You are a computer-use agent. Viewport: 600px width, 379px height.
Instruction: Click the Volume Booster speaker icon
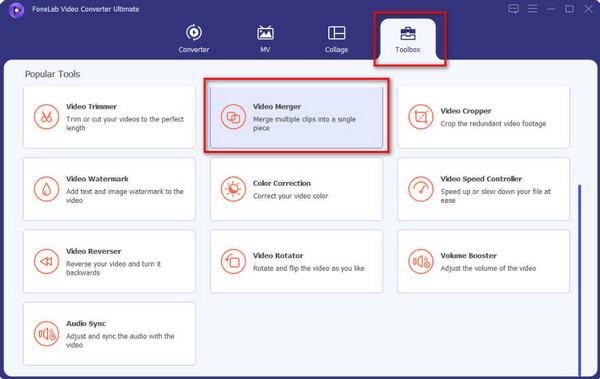pyautogui.click(x=421, y=261)
